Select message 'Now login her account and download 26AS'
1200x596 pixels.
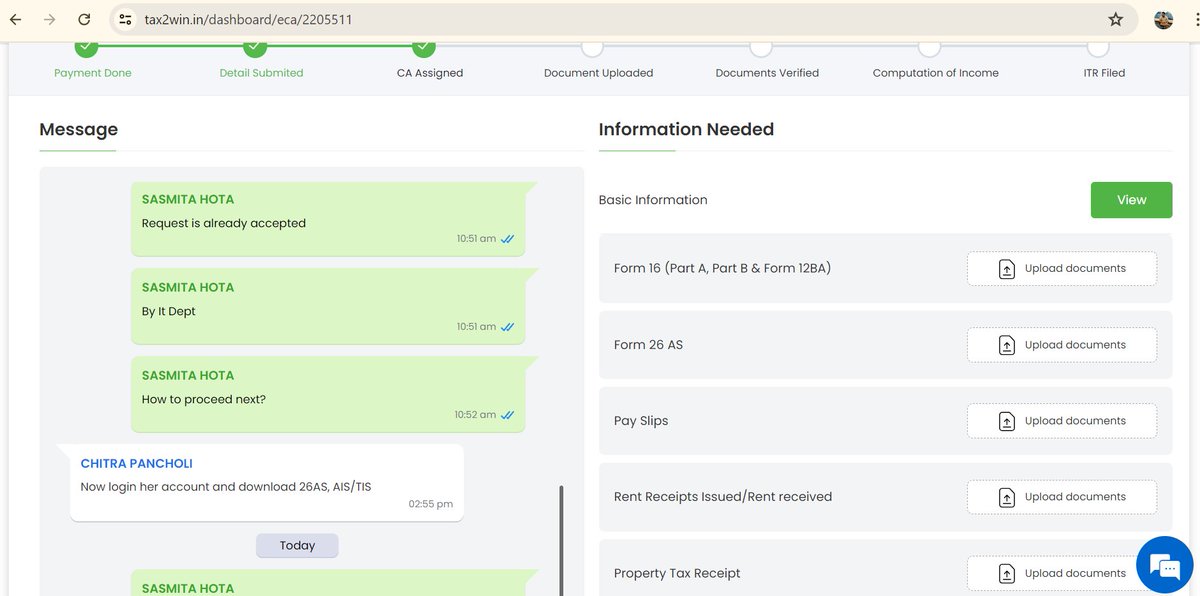[226, 487]
